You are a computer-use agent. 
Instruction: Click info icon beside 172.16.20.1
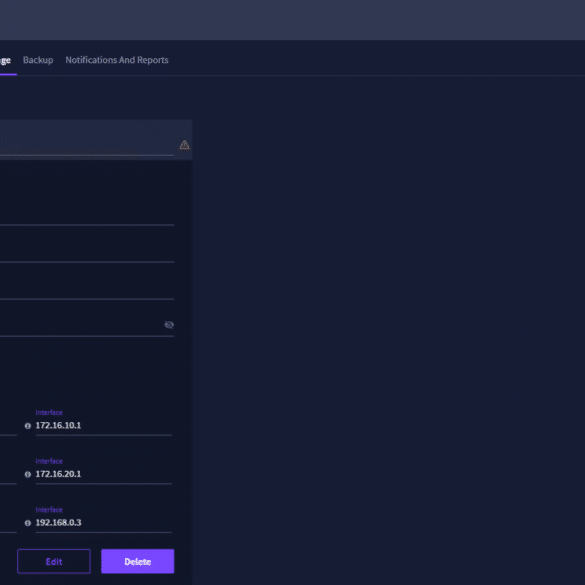[28, 474]
